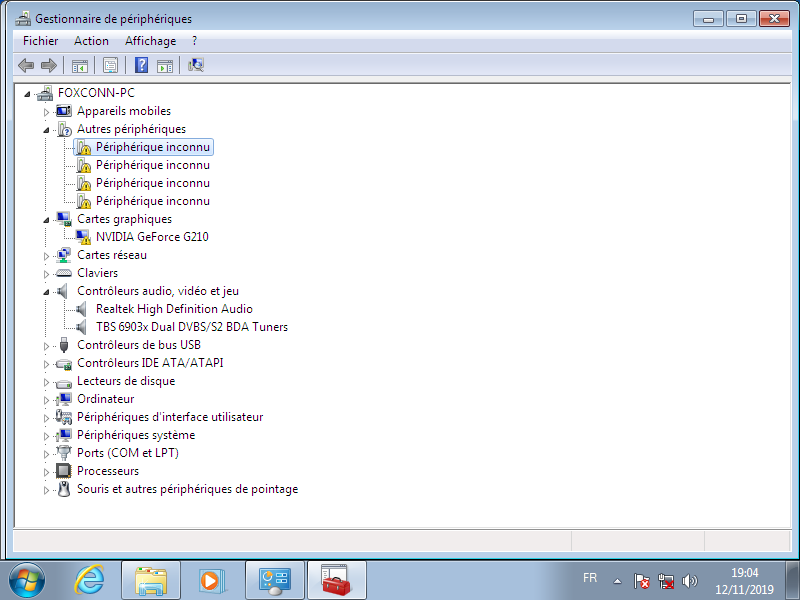Image resolution: width=800 pixels, height=600 pixels.
Task: Expand the Cartes réseau node
Action: pyautogui.click(x=46, y=256)
